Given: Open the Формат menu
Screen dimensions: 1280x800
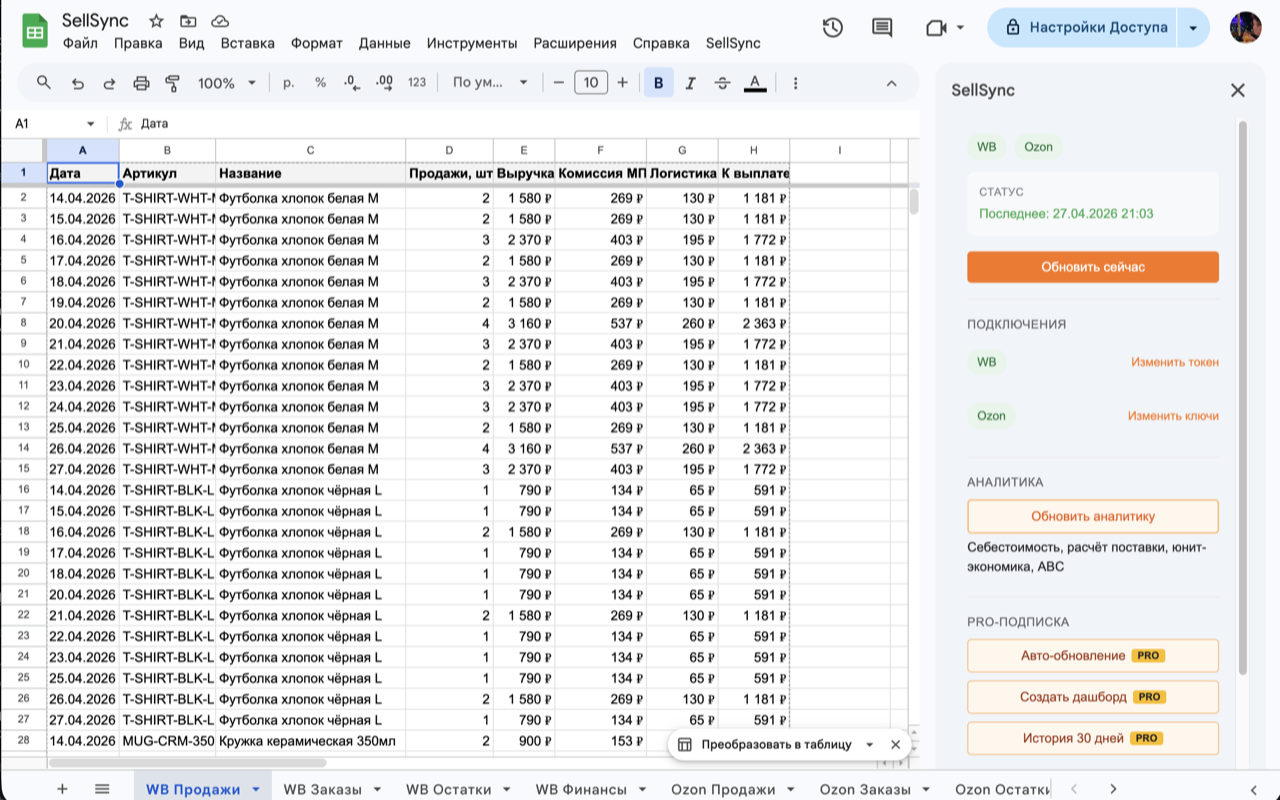Looking at the screenshot, I should tap(317, 43).
